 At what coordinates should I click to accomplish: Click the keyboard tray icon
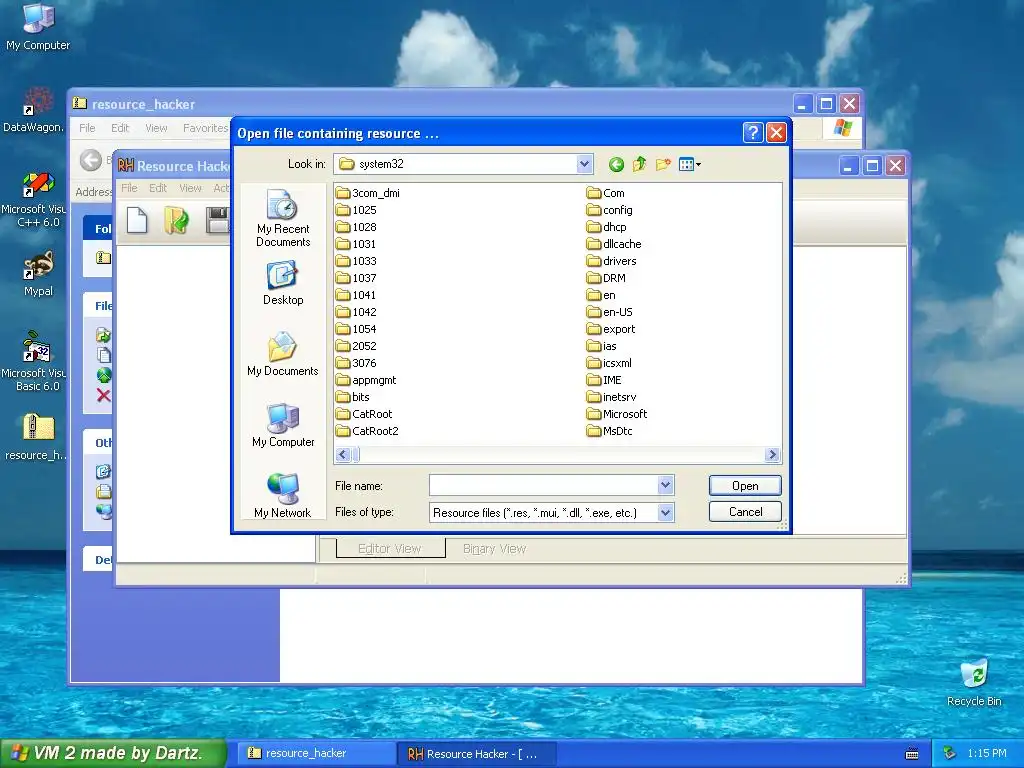tap(912, 754)
